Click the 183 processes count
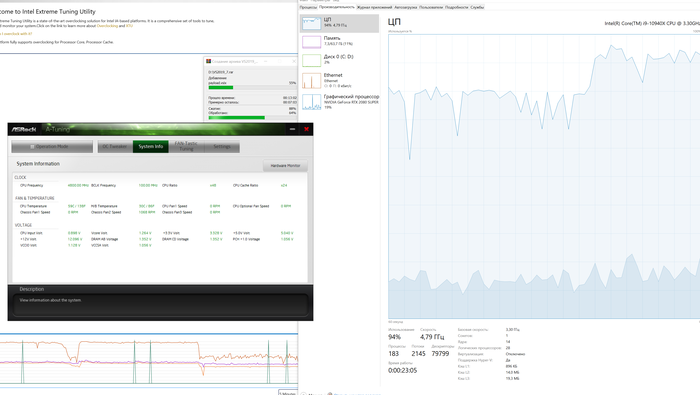700x395 pixels. [394, 353]
